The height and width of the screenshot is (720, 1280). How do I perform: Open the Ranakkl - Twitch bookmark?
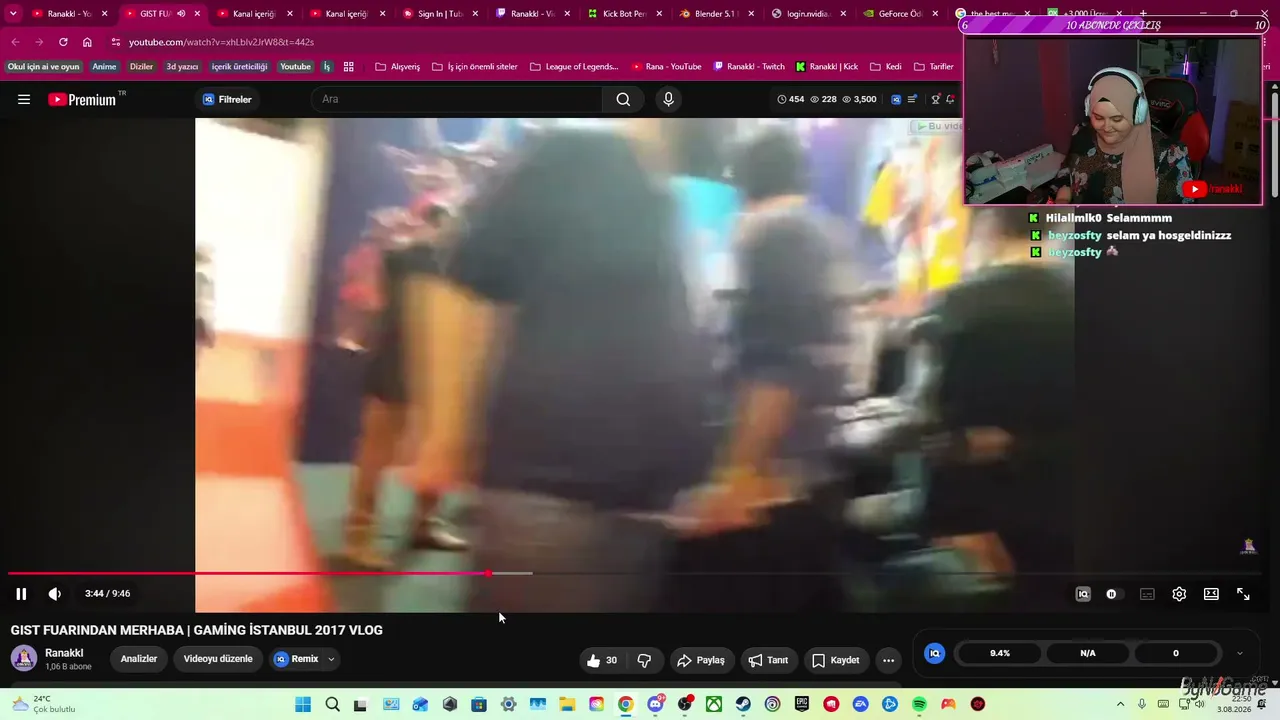749,67
